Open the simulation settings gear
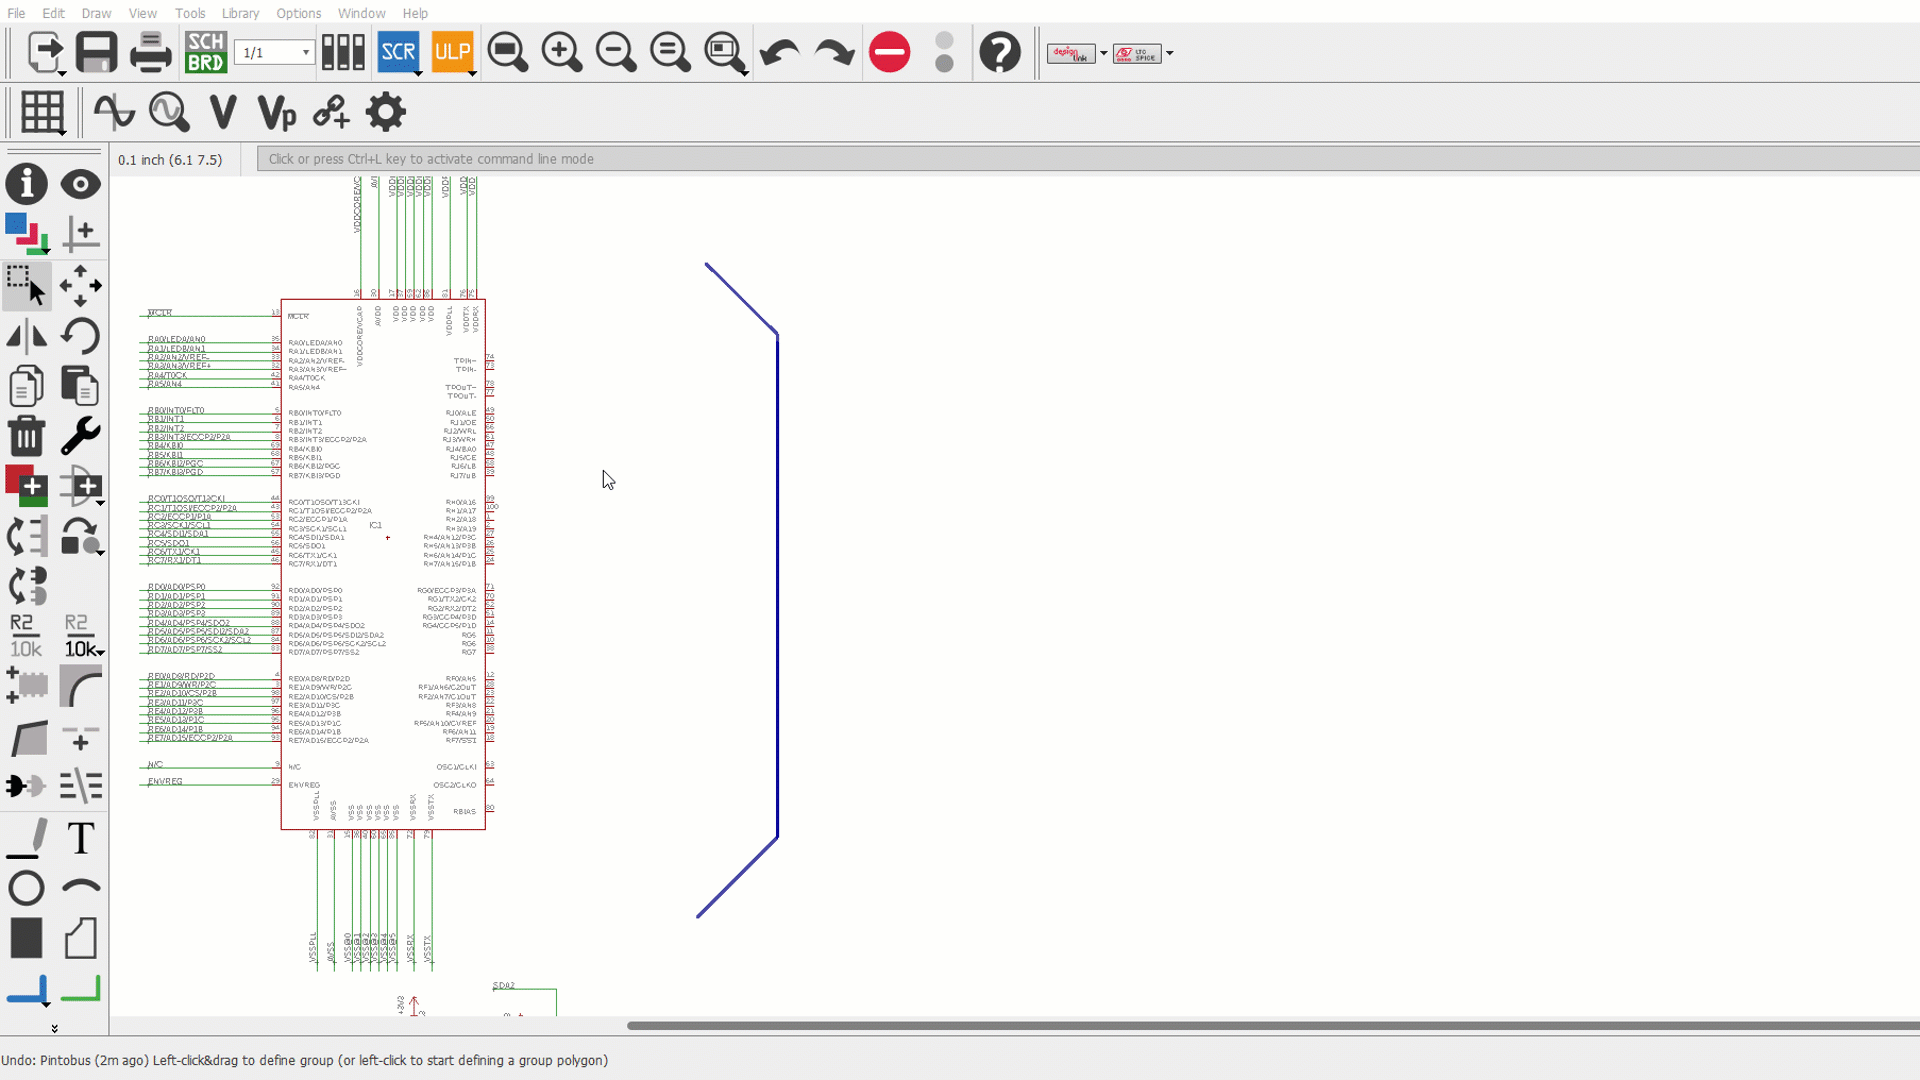 386,112
